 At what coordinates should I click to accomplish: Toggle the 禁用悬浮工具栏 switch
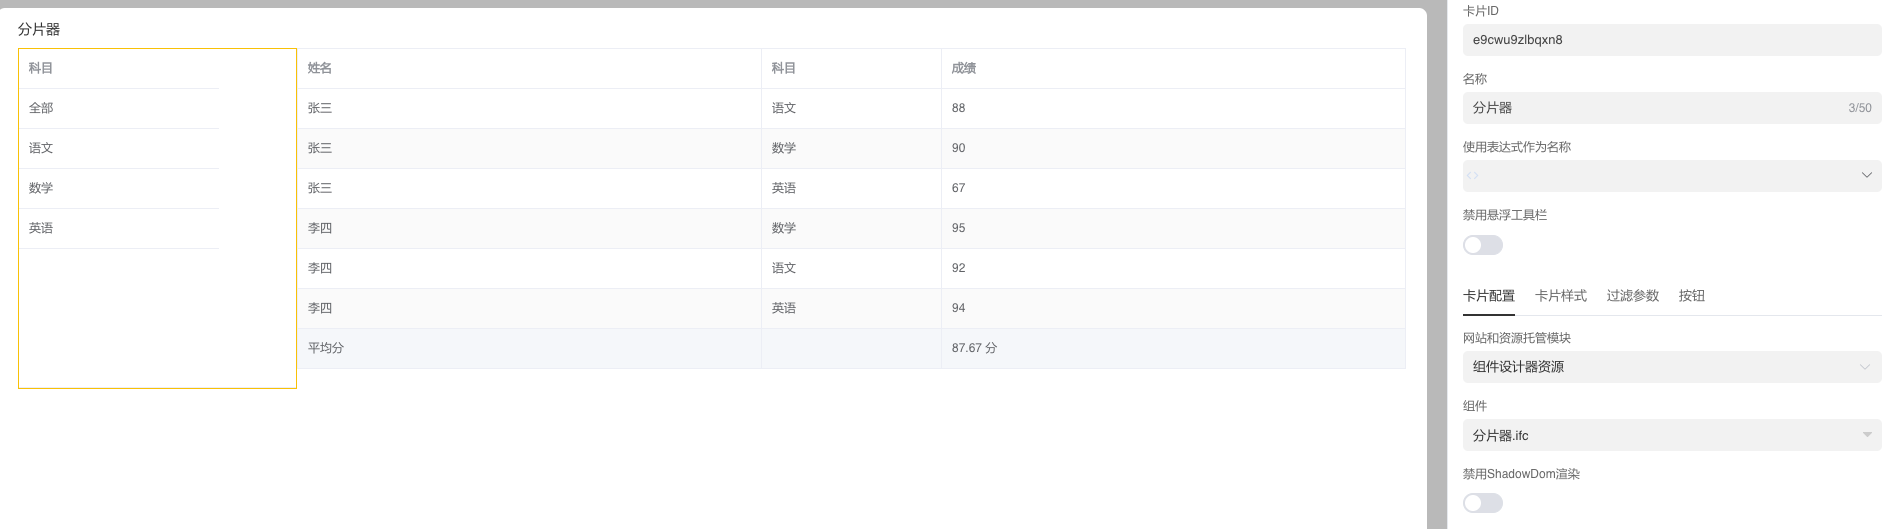click(1482, 245)
